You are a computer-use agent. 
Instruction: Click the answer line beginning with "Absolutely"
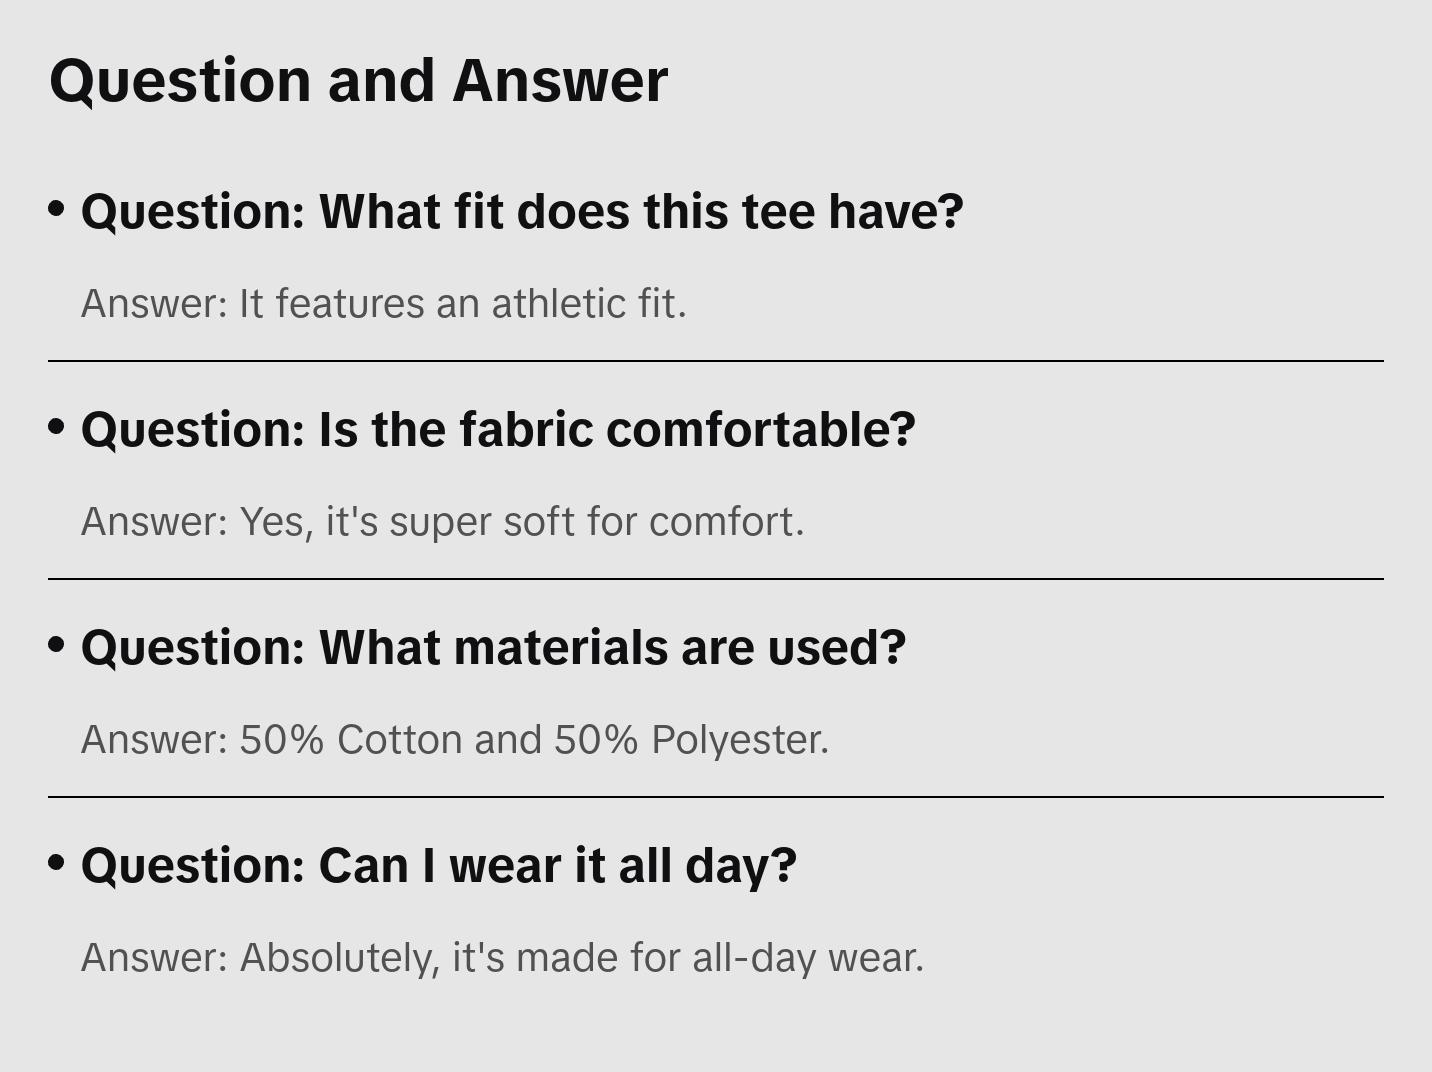[502, 958]
